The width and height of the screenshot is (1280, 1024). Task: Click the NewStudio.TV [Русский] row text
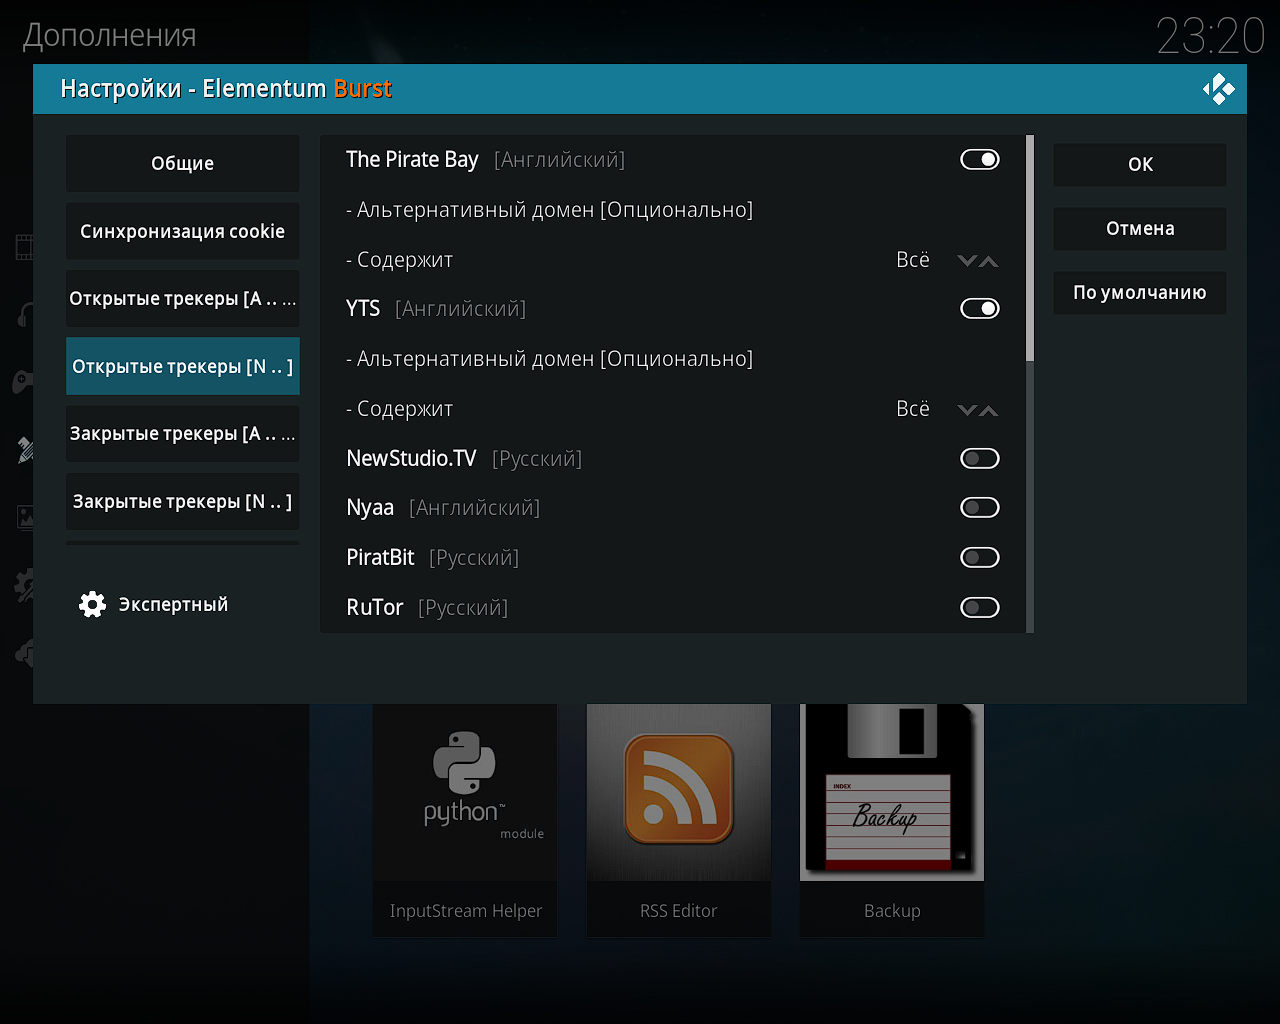(464, 458)
